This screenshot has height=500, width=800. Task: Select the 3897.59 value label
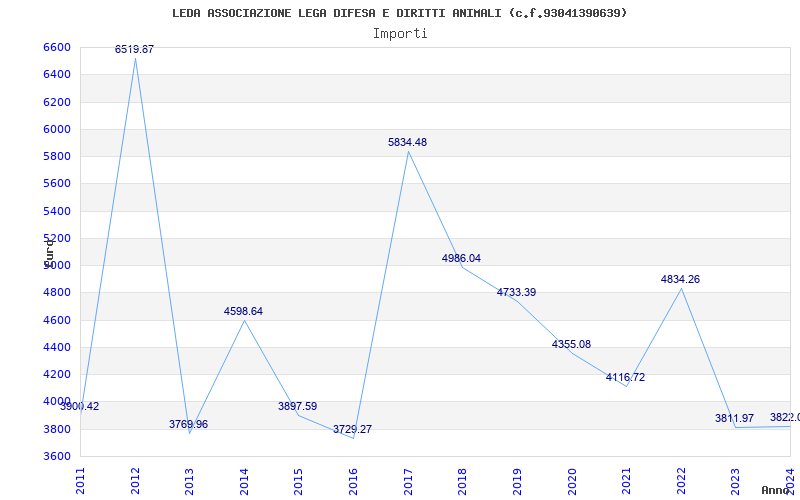[297, 407]
